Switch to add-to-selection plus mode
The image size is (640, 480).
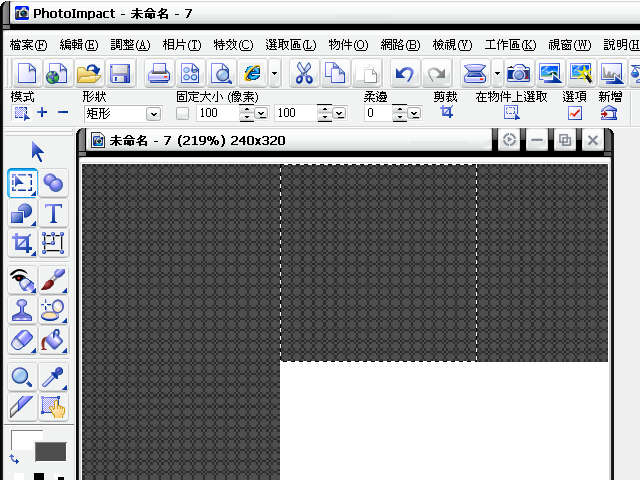42,112
